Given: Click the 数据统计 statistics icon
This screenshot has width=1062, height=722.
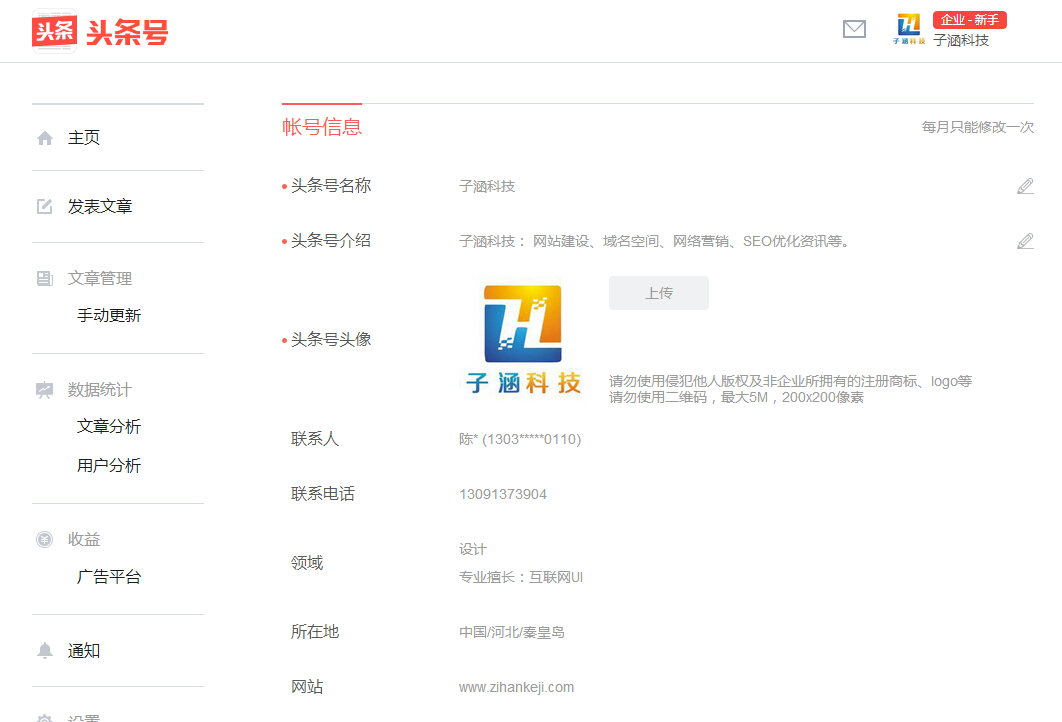Looking at the screenshot, I should [44, 390].
